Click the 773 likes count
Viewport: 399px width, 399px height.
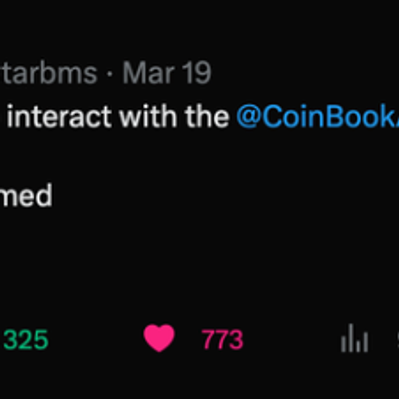tap(222, 340)
